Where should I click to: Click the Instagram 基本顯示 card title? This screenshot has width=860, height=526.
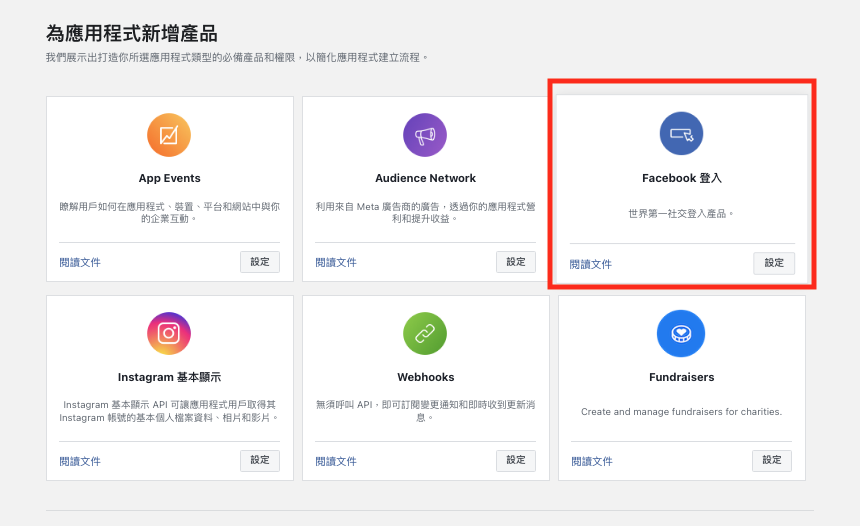point(169,377)
